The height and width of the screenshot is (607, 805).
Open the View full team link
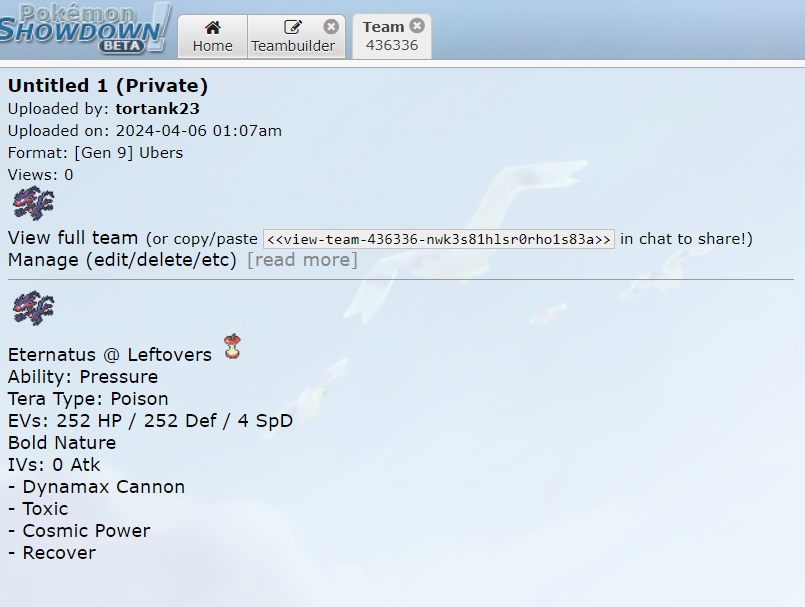tap(73, 238)
